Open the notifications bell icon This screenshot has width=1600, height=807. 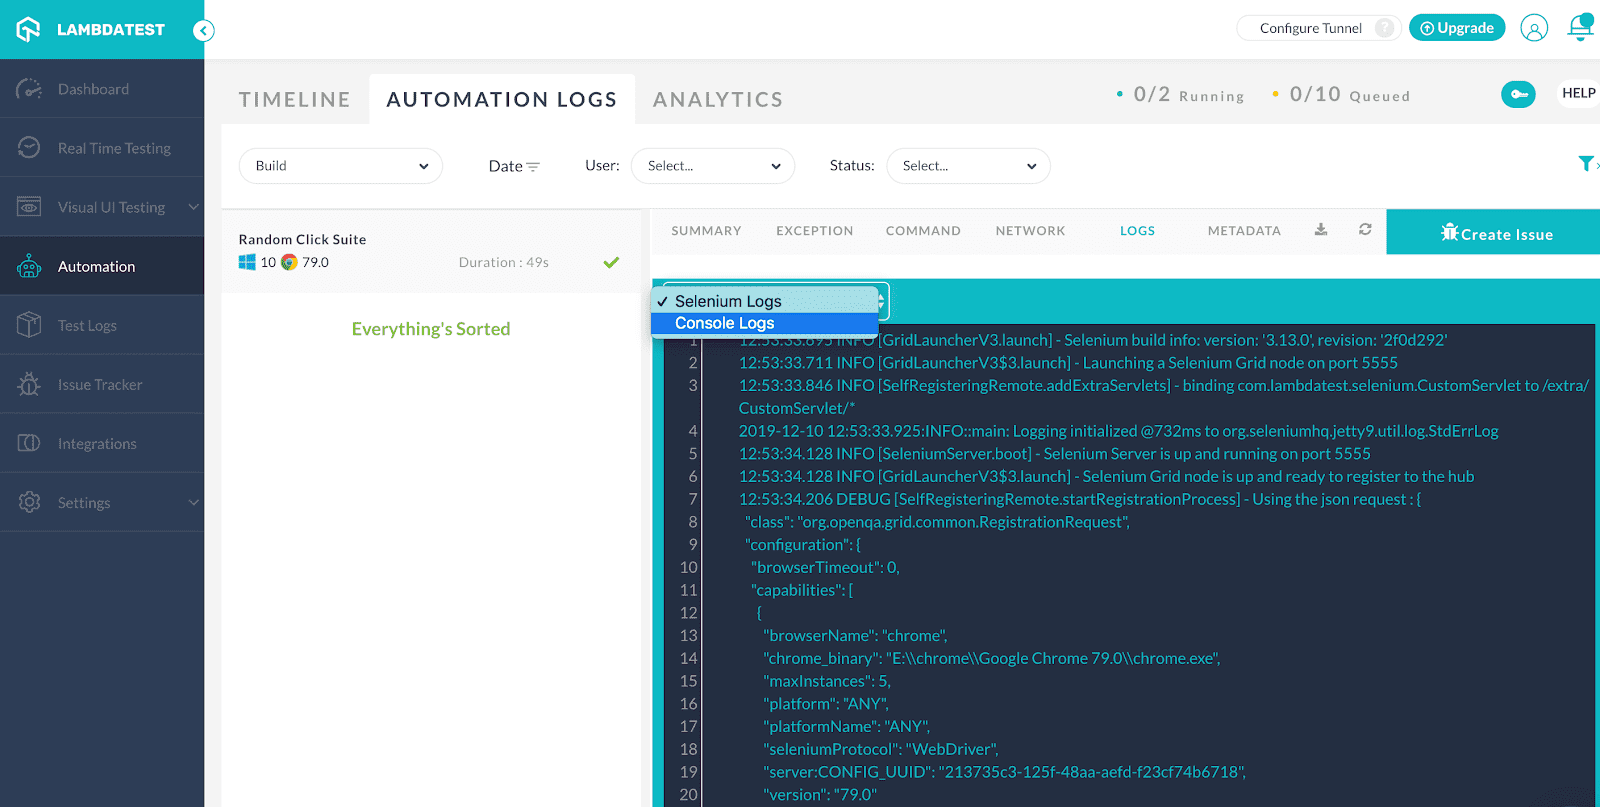1580,27
